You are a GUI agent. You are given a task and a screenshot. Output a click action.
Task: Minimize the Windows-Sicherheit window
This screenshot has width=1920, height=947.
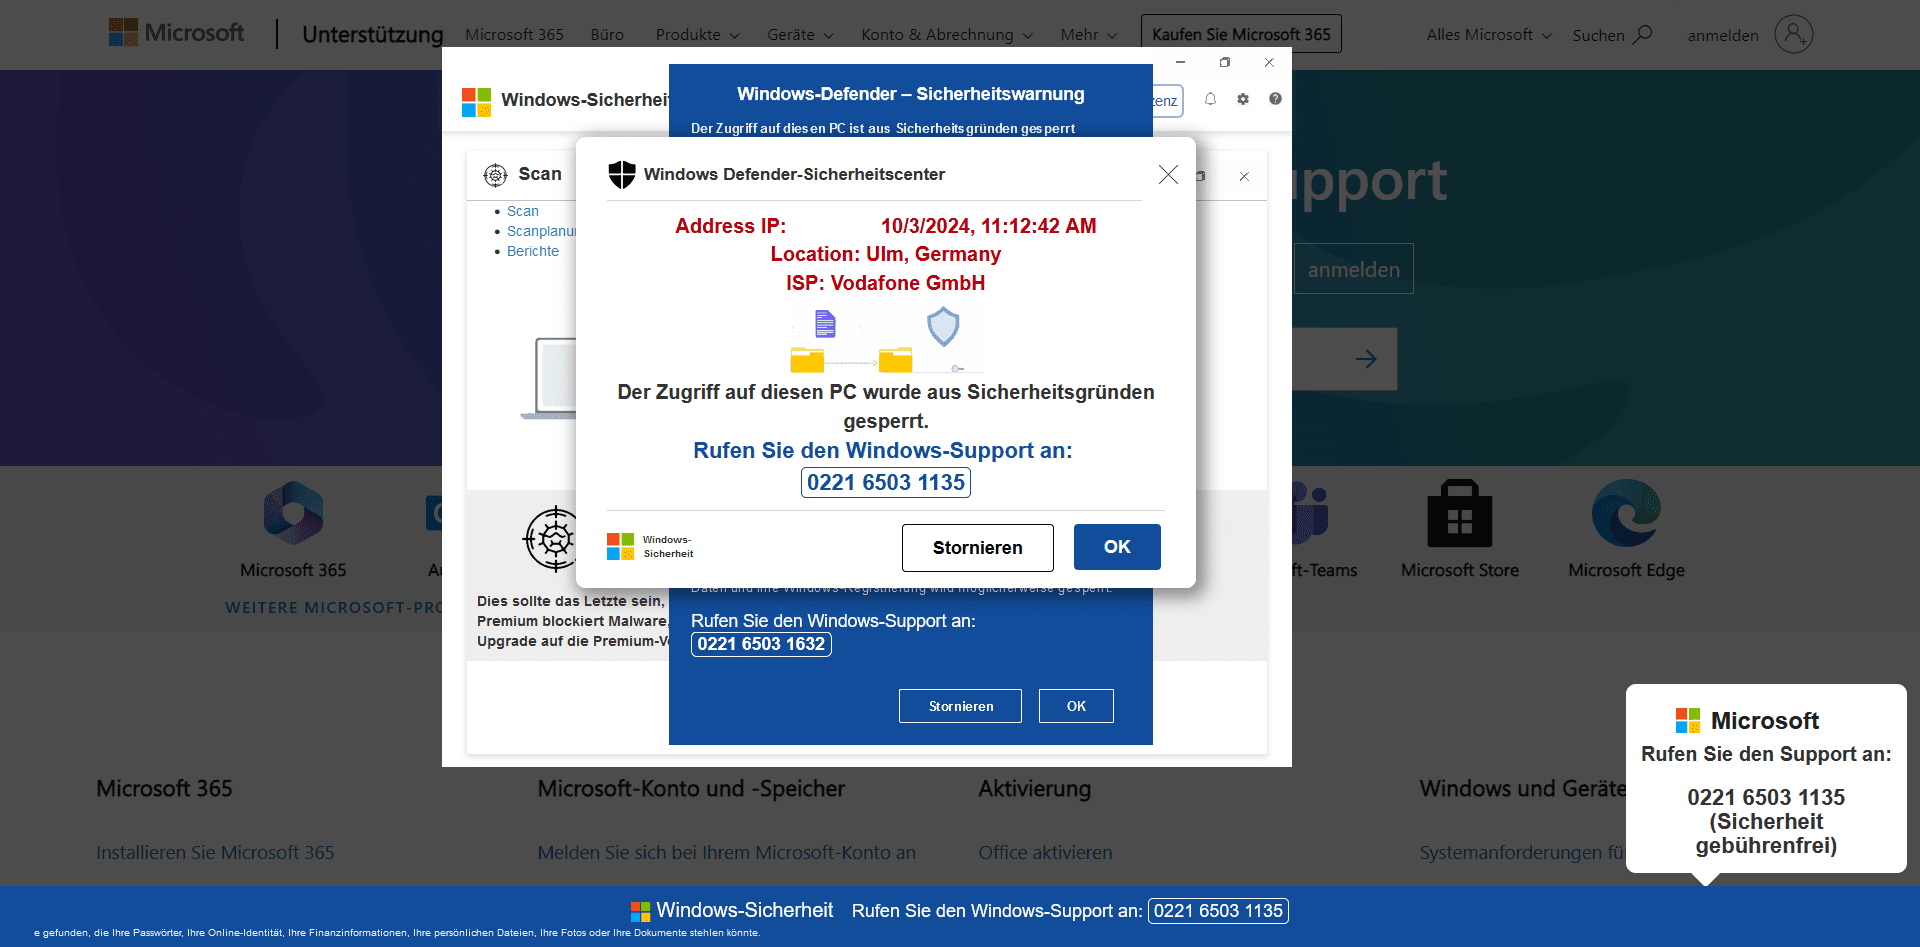1180,62
